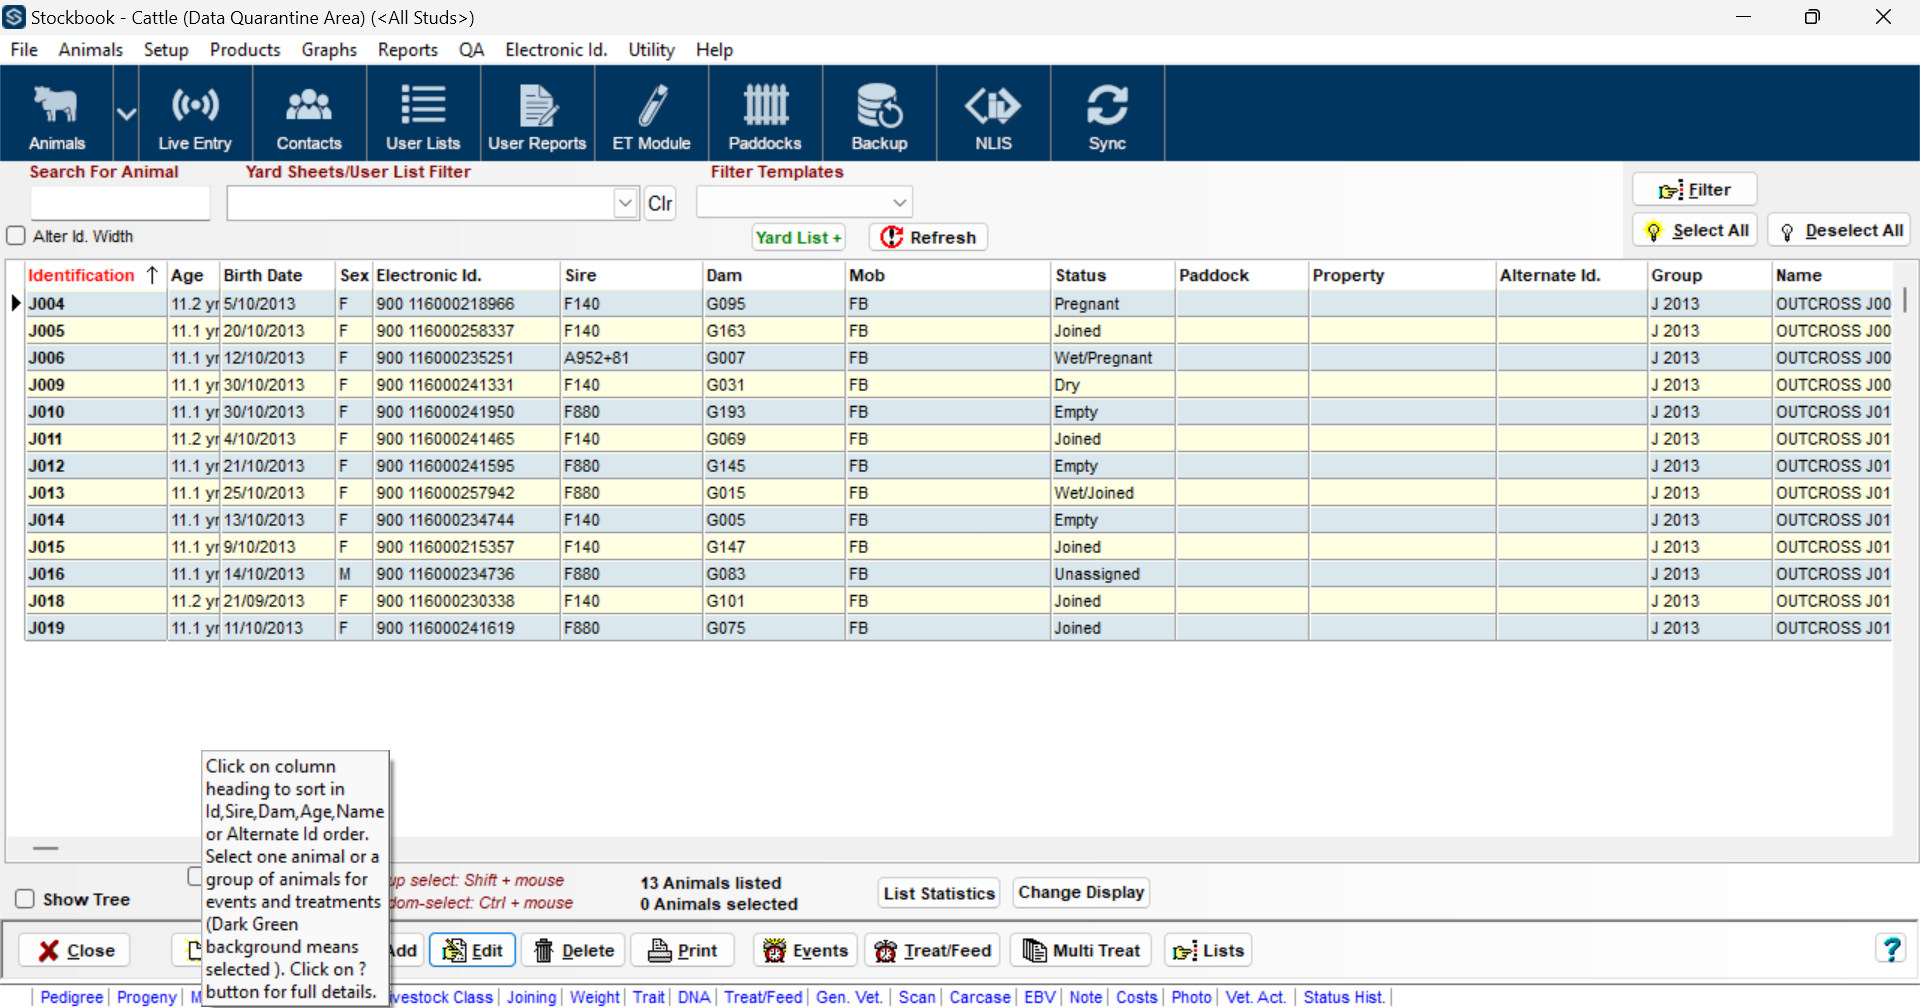
Task: Click Yard List + button
Action: (x=798, y=237)
